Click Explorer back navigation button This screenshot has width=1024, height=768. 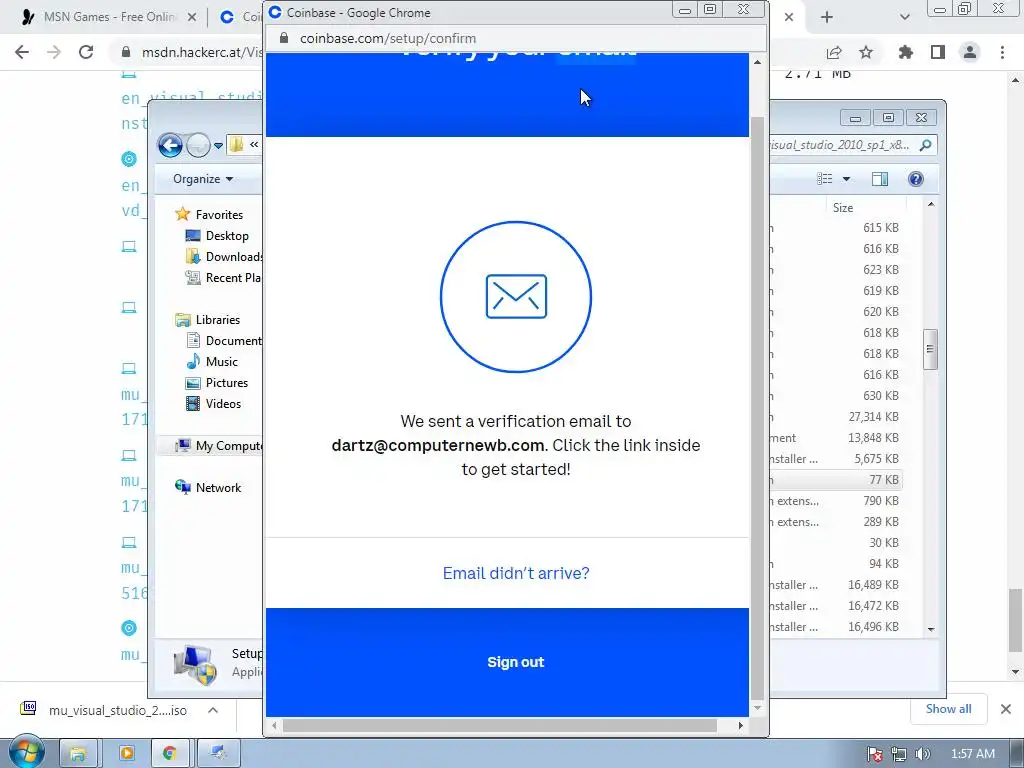pyautogui.click(x=170, y=145)
